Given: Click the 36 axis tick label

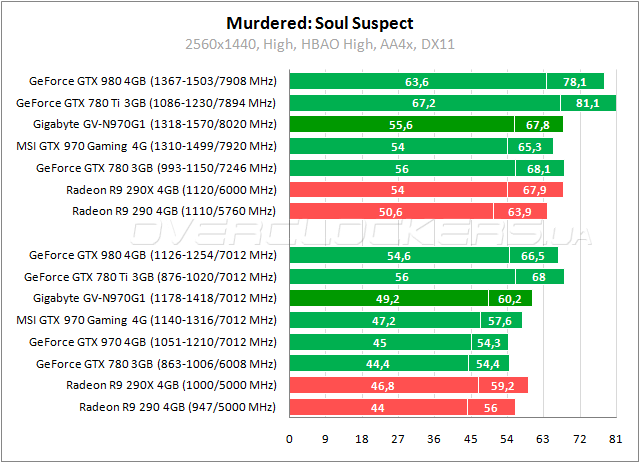Looking at the screenshot, I should click(x=434, y=439).
